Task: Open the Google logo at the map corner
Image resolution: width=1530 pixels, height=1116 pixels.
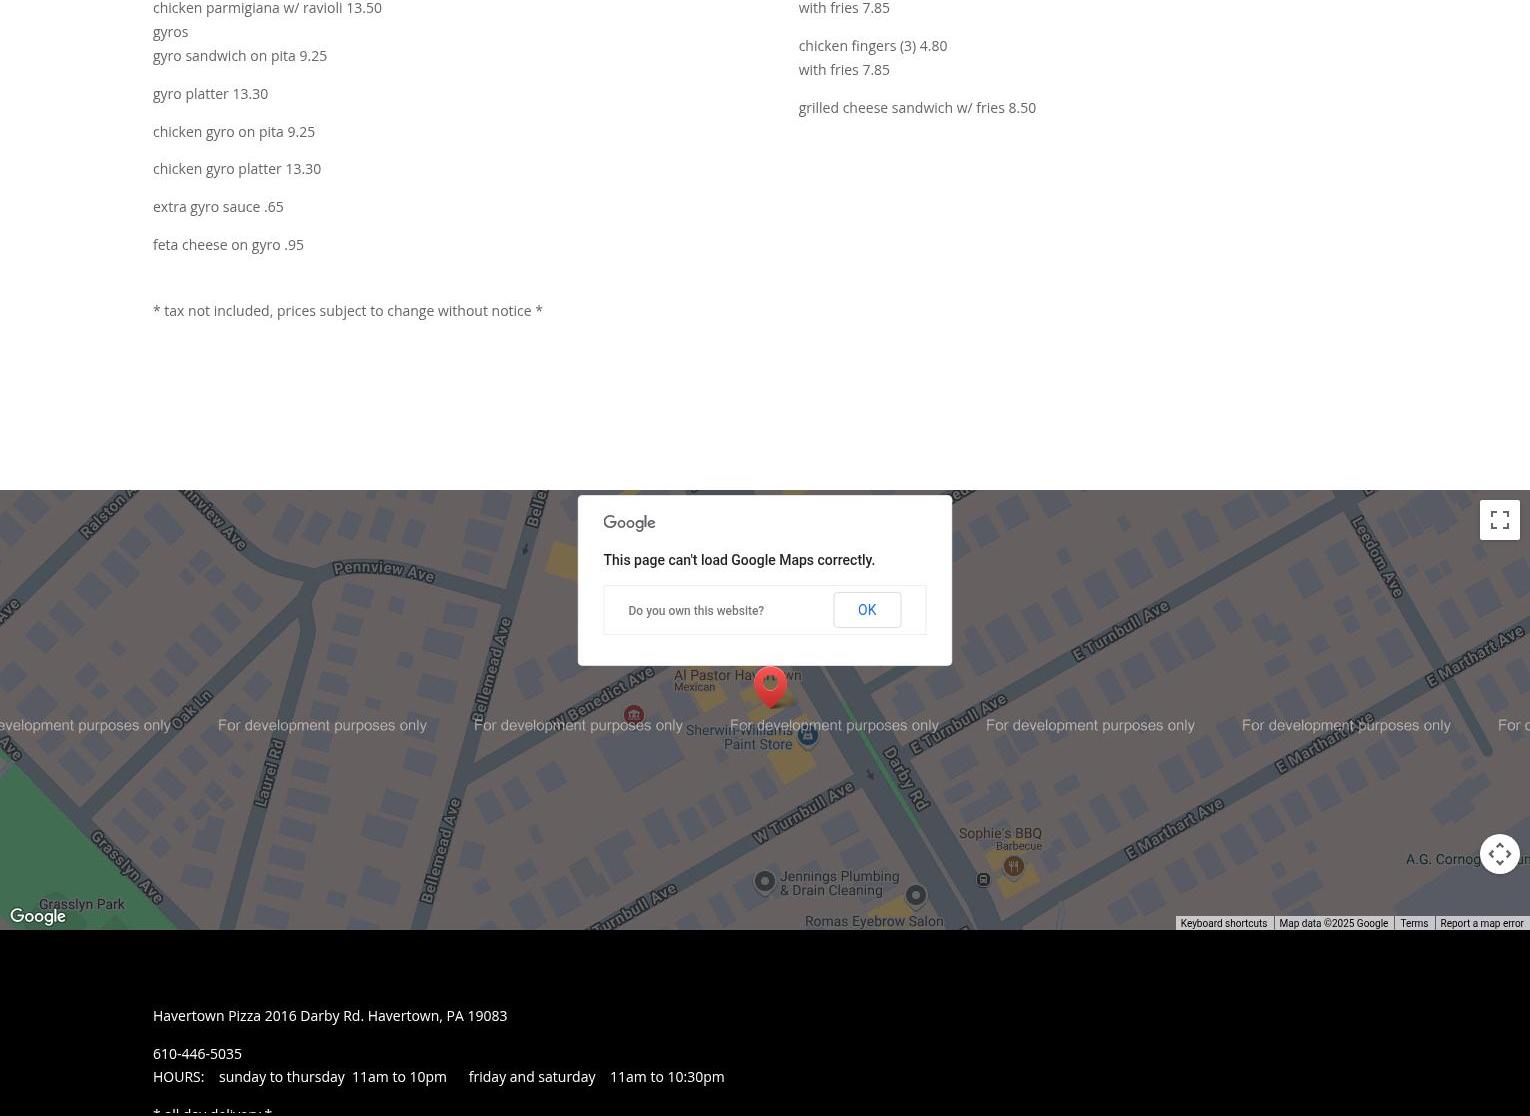Action: (38, 916)
